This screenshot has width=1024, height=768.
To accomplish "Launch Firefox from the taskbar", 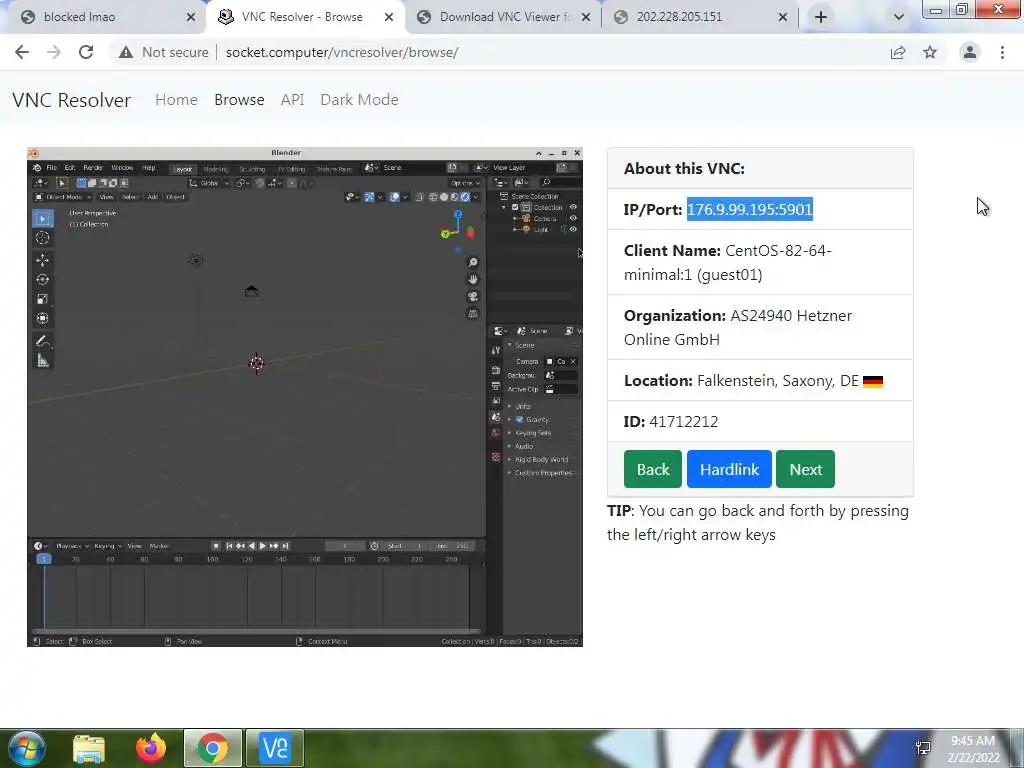I will pos(151,748).
